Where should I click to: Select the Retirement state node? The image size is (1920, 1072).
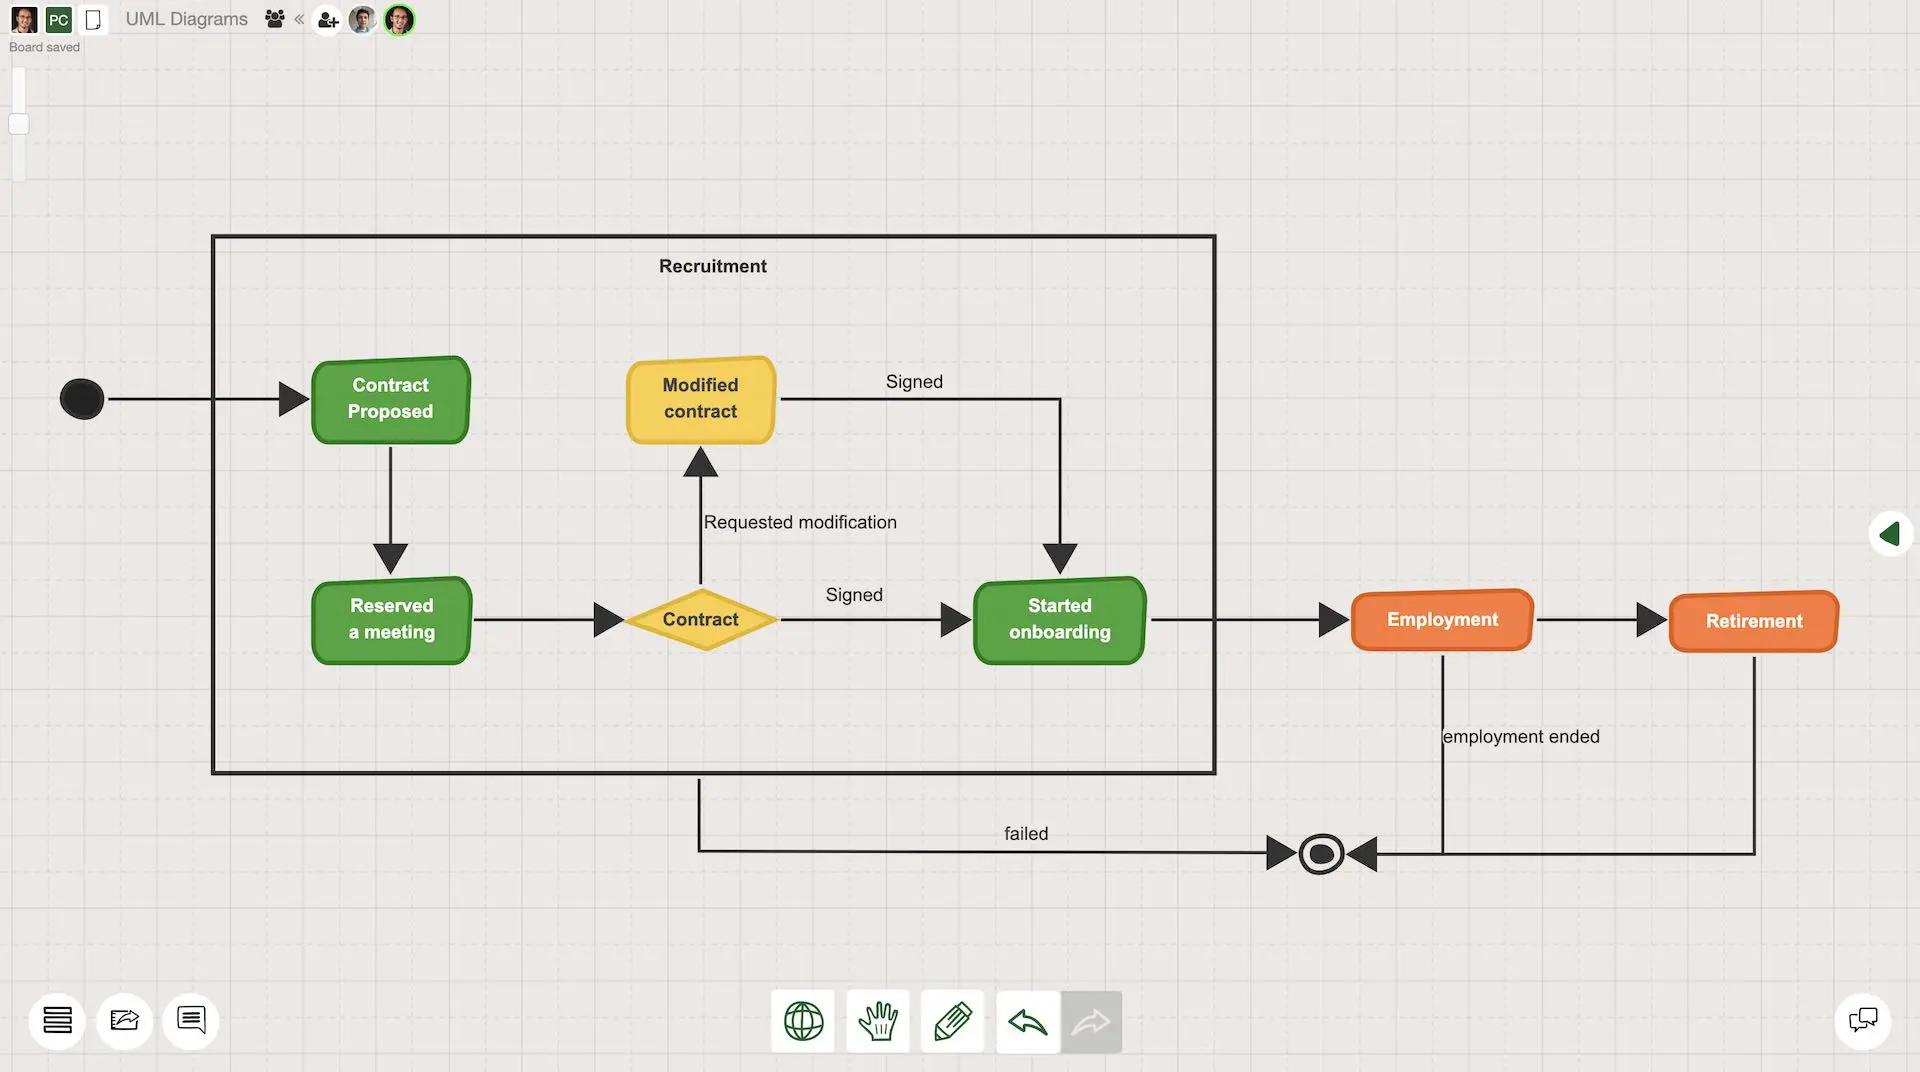coord(1754,621)
